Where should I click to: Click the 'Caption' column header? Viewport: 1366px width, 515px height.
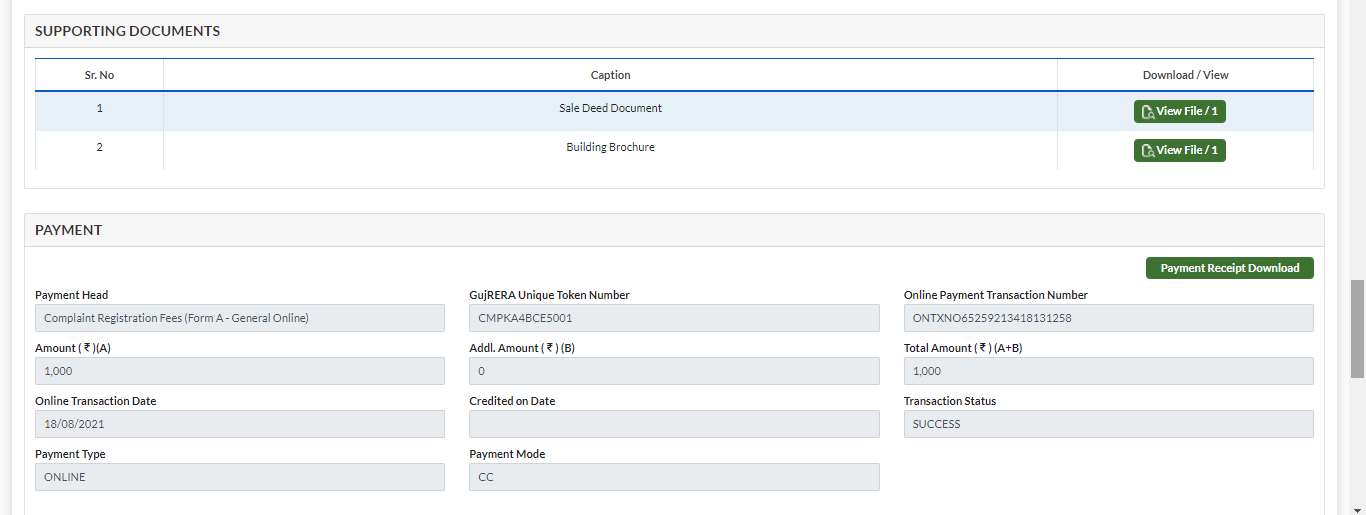610,75
